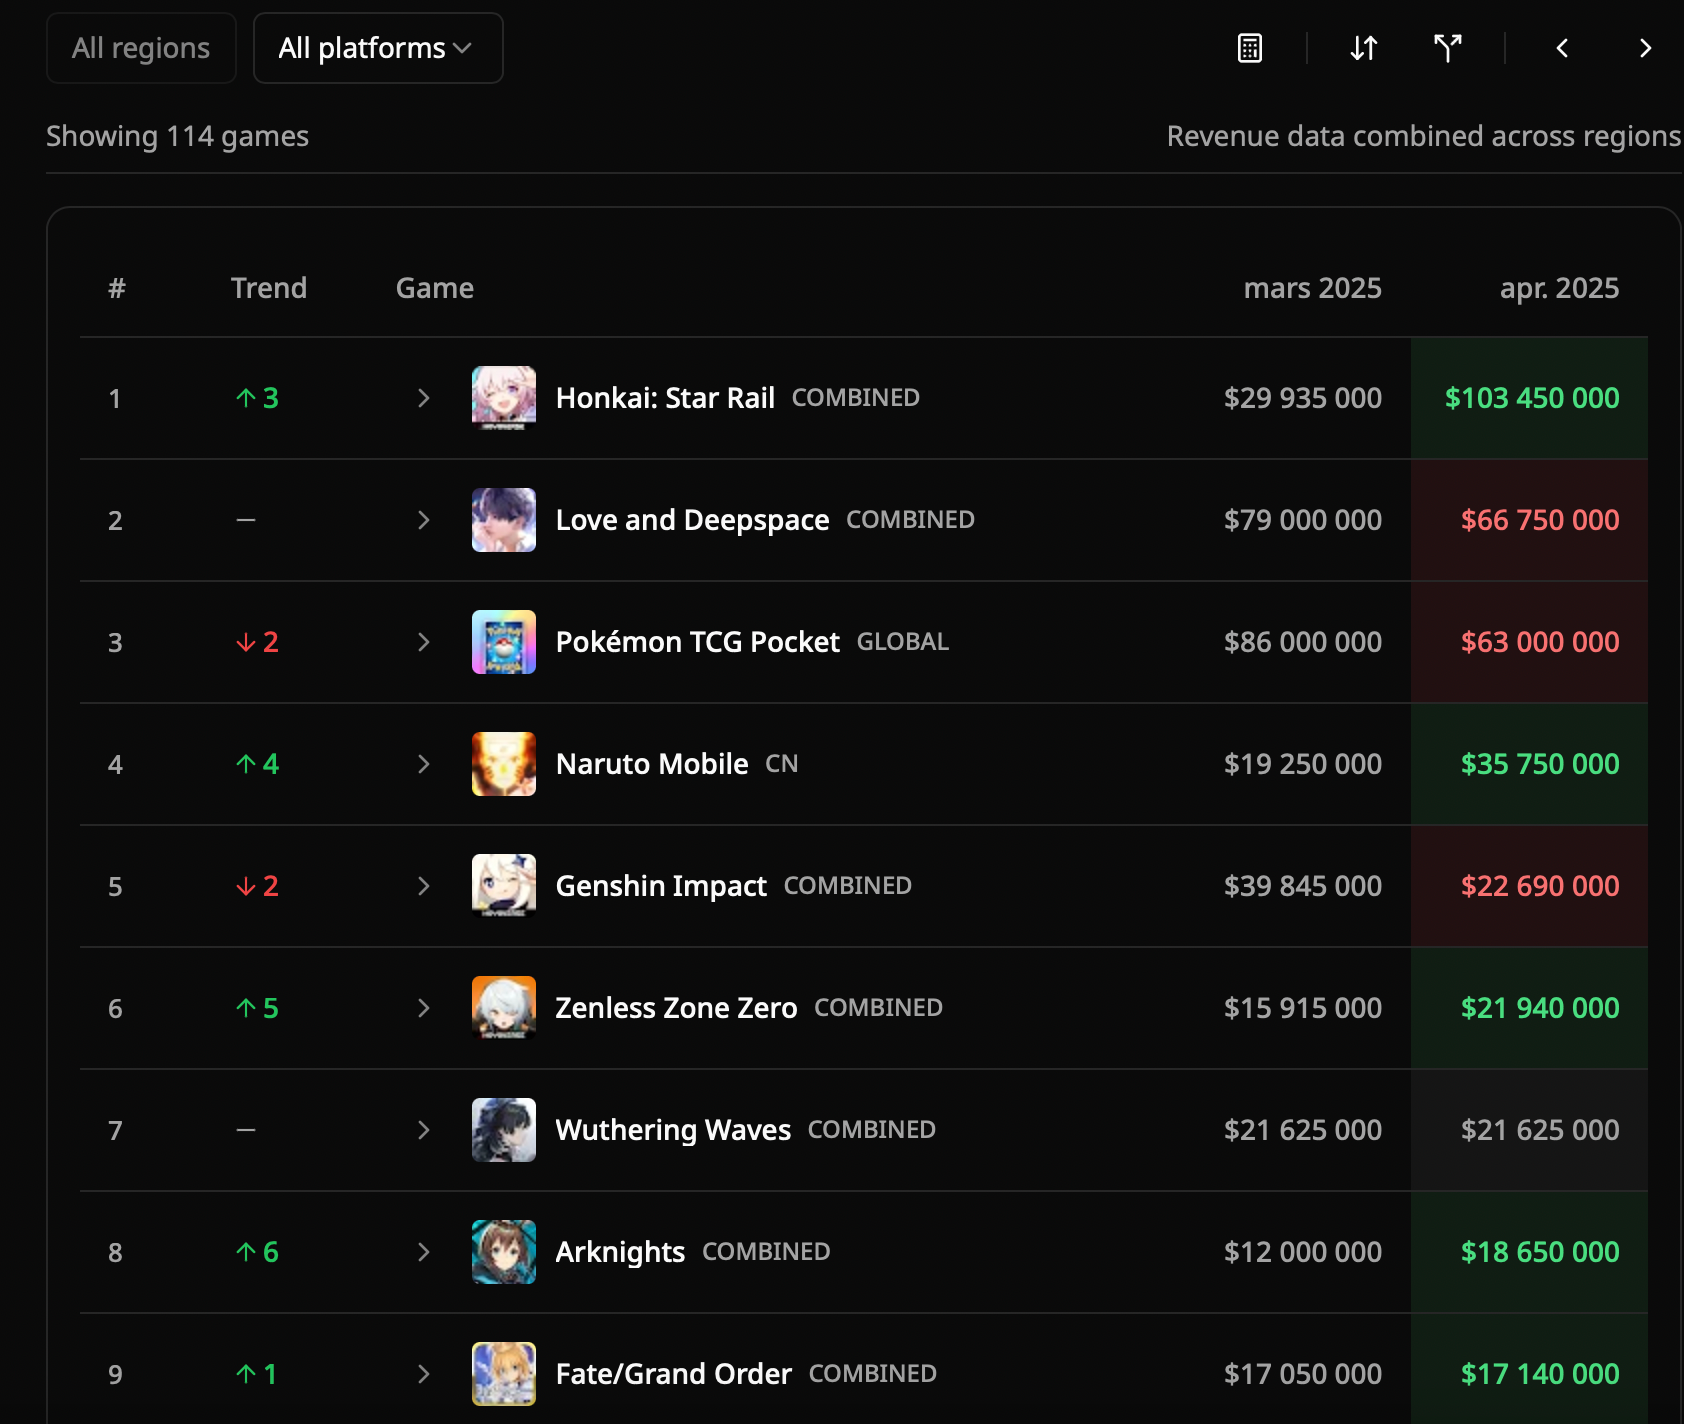
Task: Expand the Wuthering Waves row
Action: [424, 1130]
